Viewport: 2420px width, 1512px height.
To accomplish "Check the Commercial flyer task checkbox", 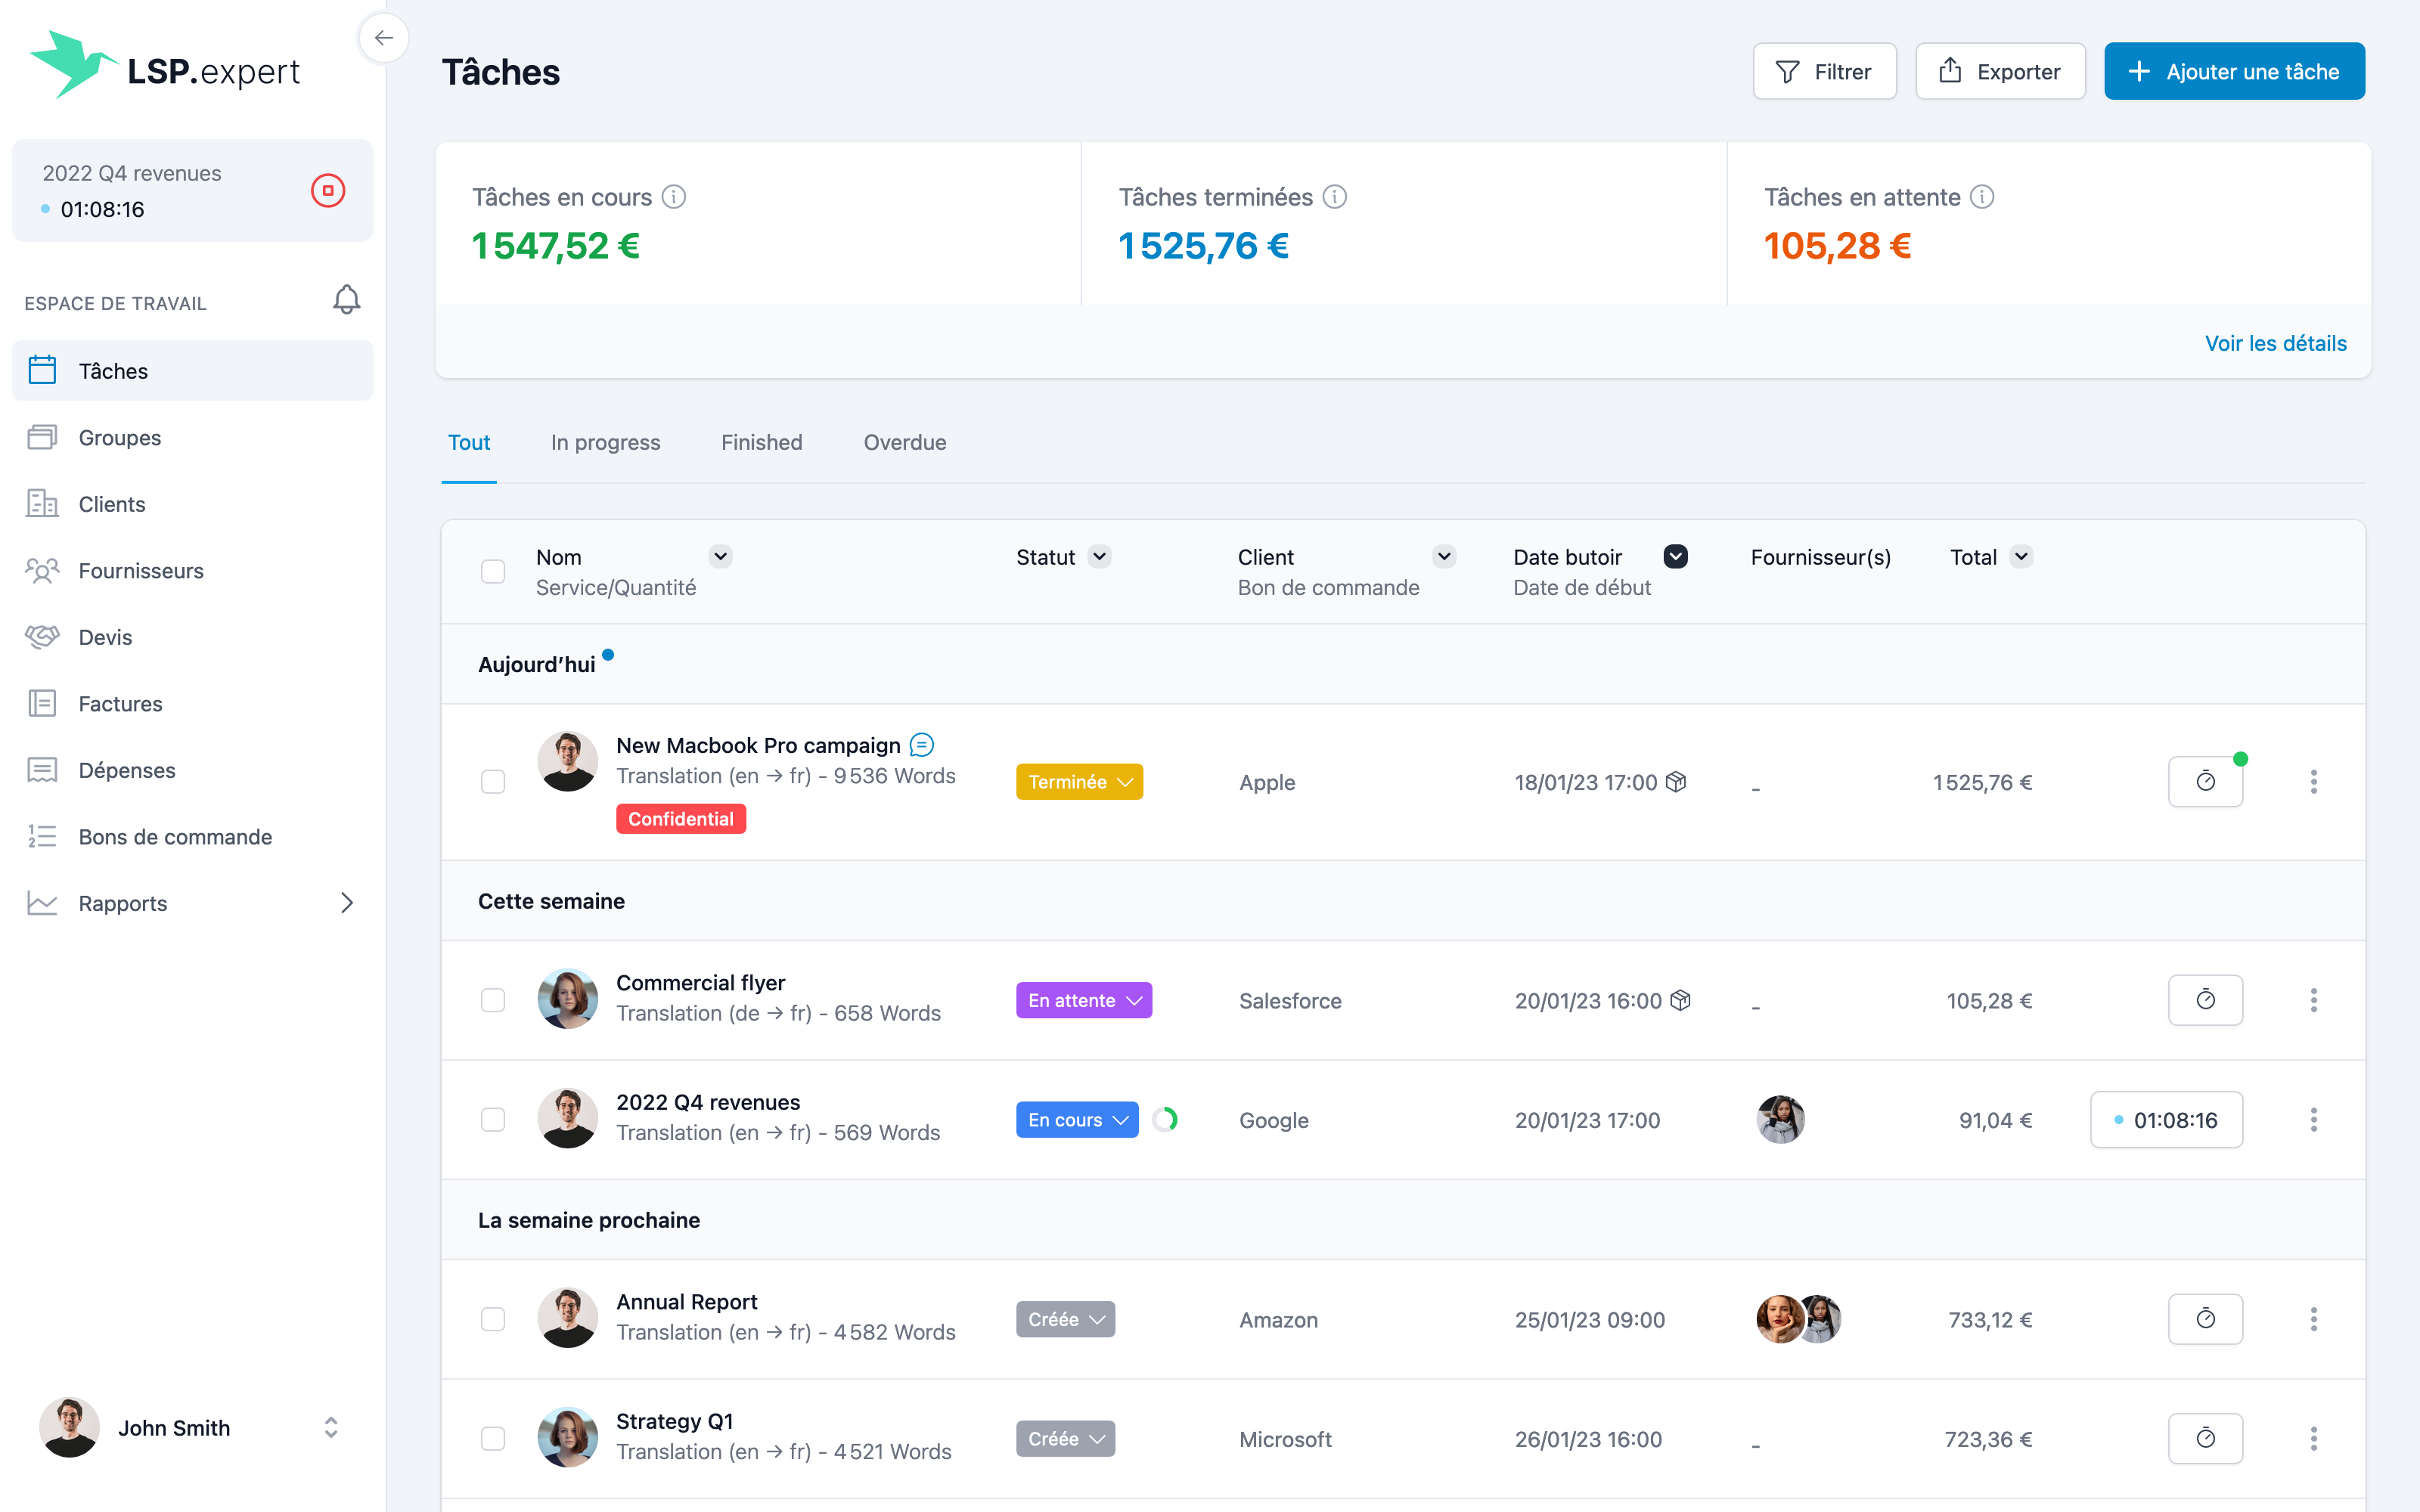I will pos(493,1000).
